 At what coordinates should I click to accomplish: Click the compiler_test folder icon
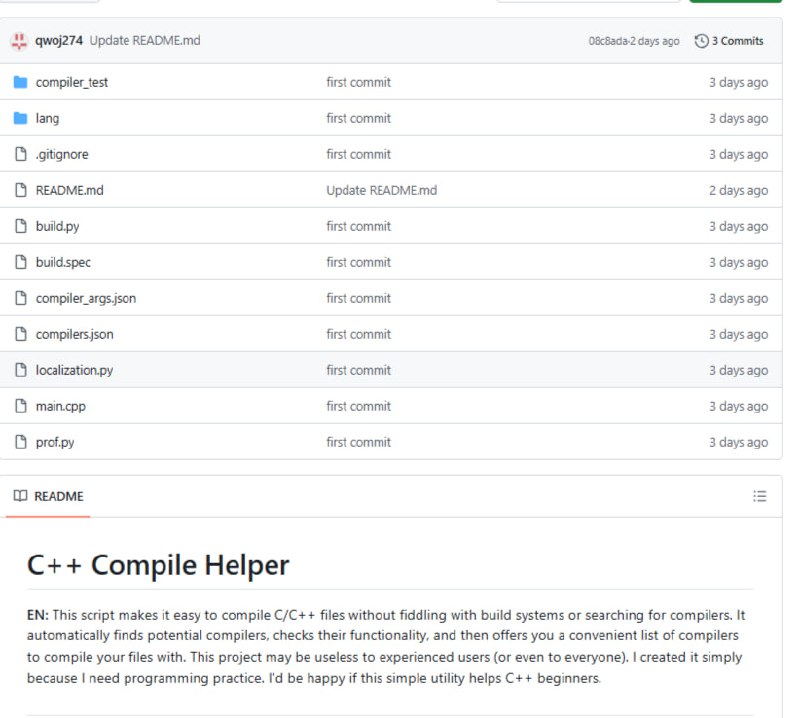(19, 82)
